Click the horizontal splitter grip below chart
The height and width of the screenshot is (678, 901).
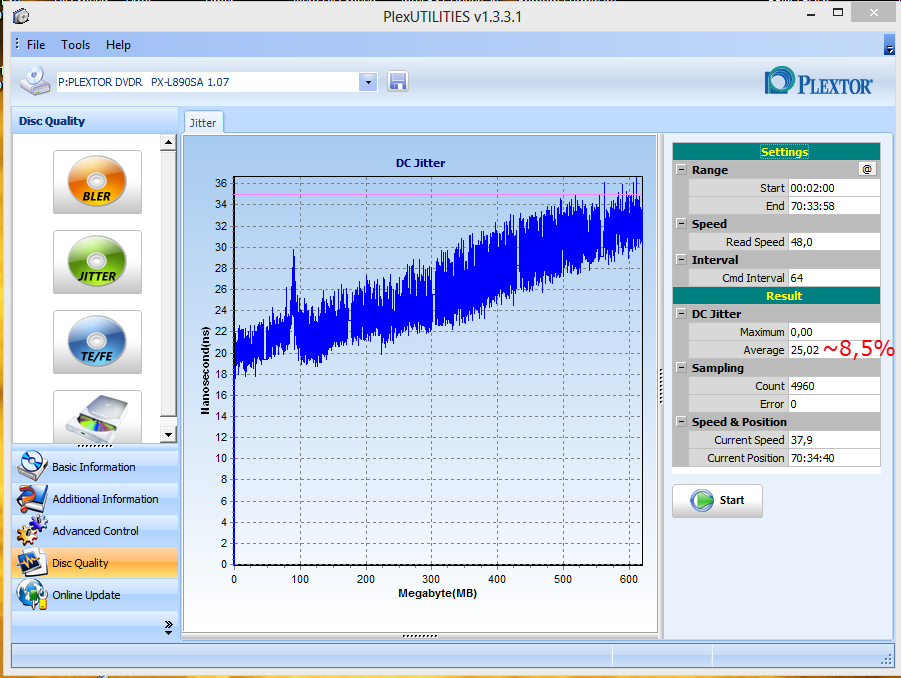pos(420,636)
